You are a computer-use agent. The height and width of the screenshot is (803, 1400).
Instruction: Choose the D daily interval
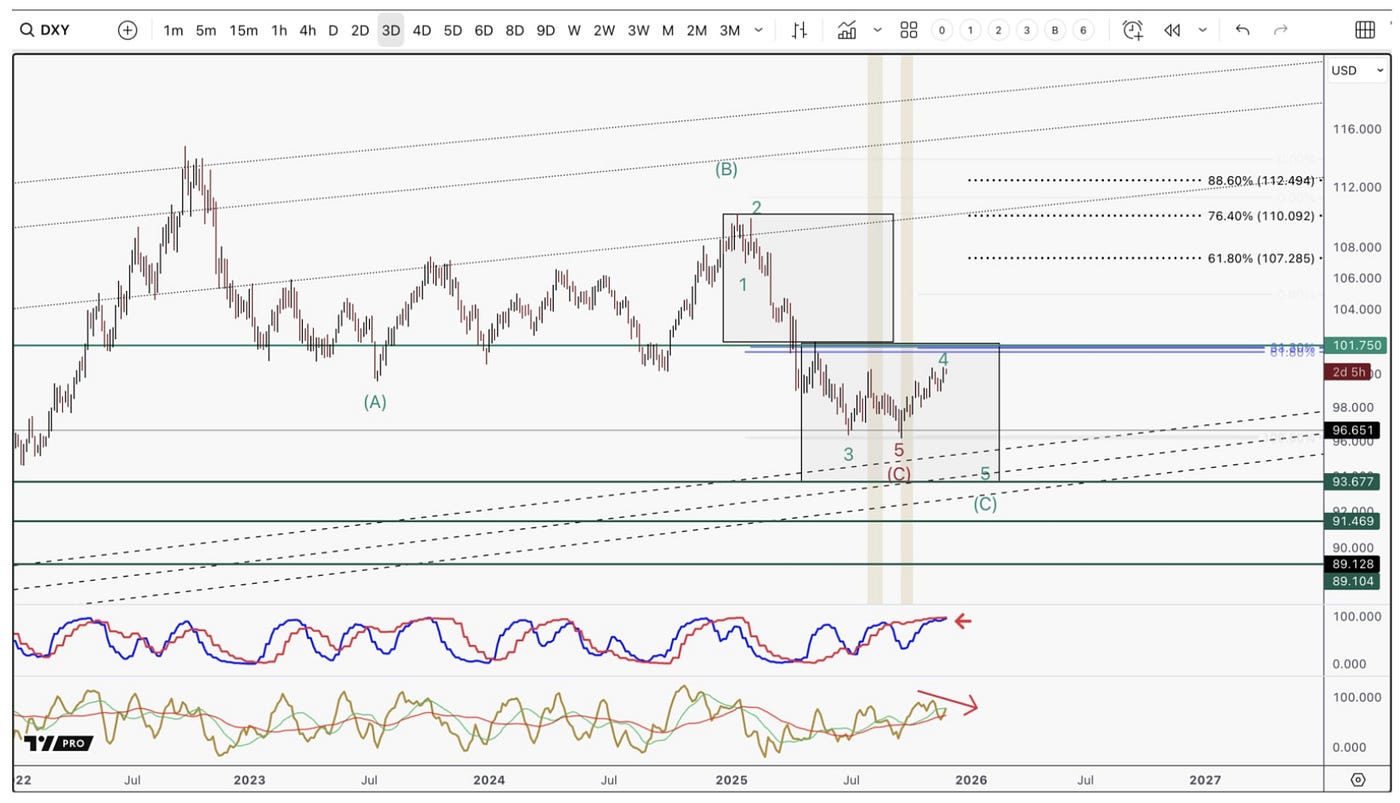coord(333,30)
